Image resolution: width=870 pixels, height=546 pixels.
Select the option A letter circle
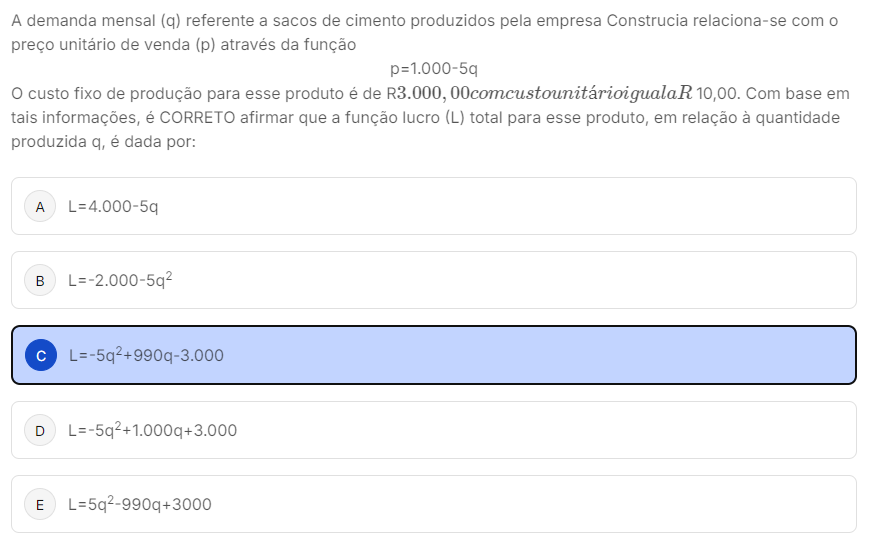pyautogui.click(x=40, y=207)
